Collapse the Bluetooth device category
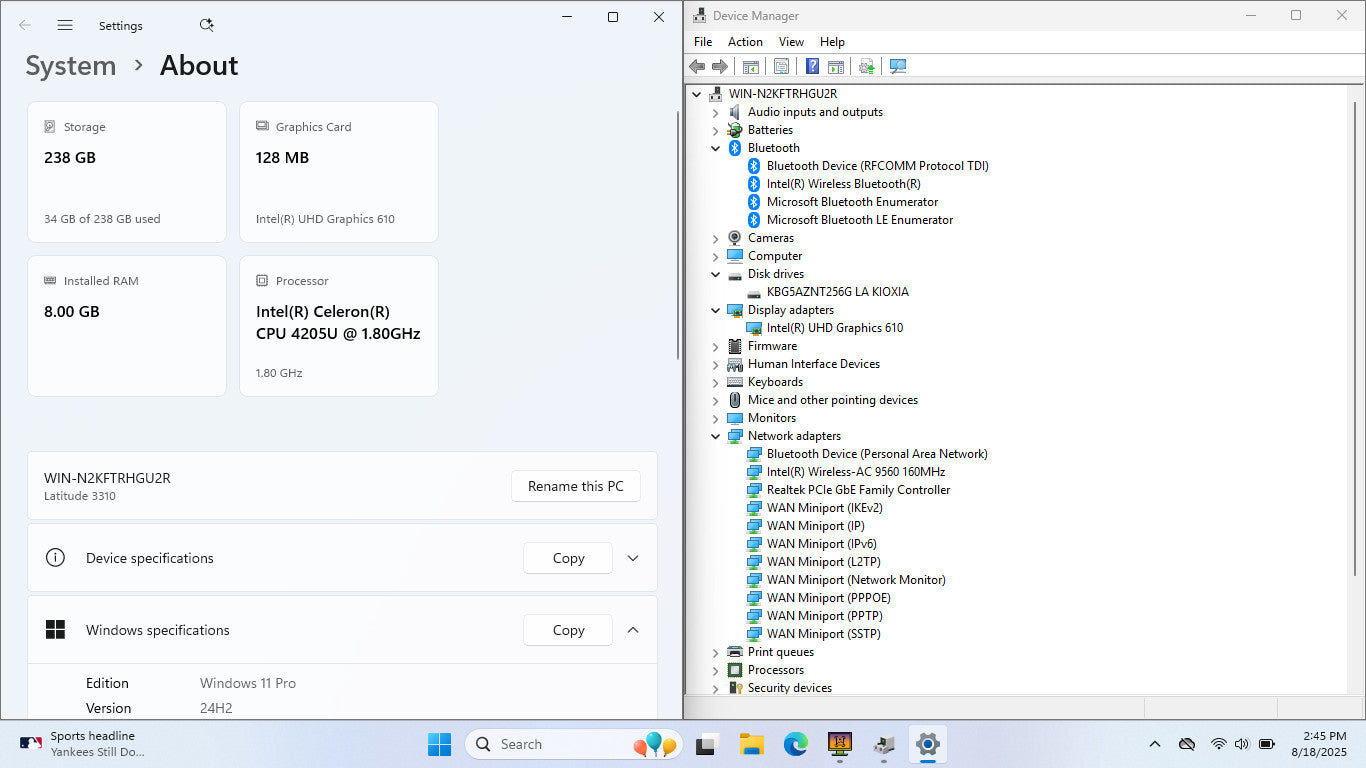This screenshot has width=1366, height=768. pos(716,148)
